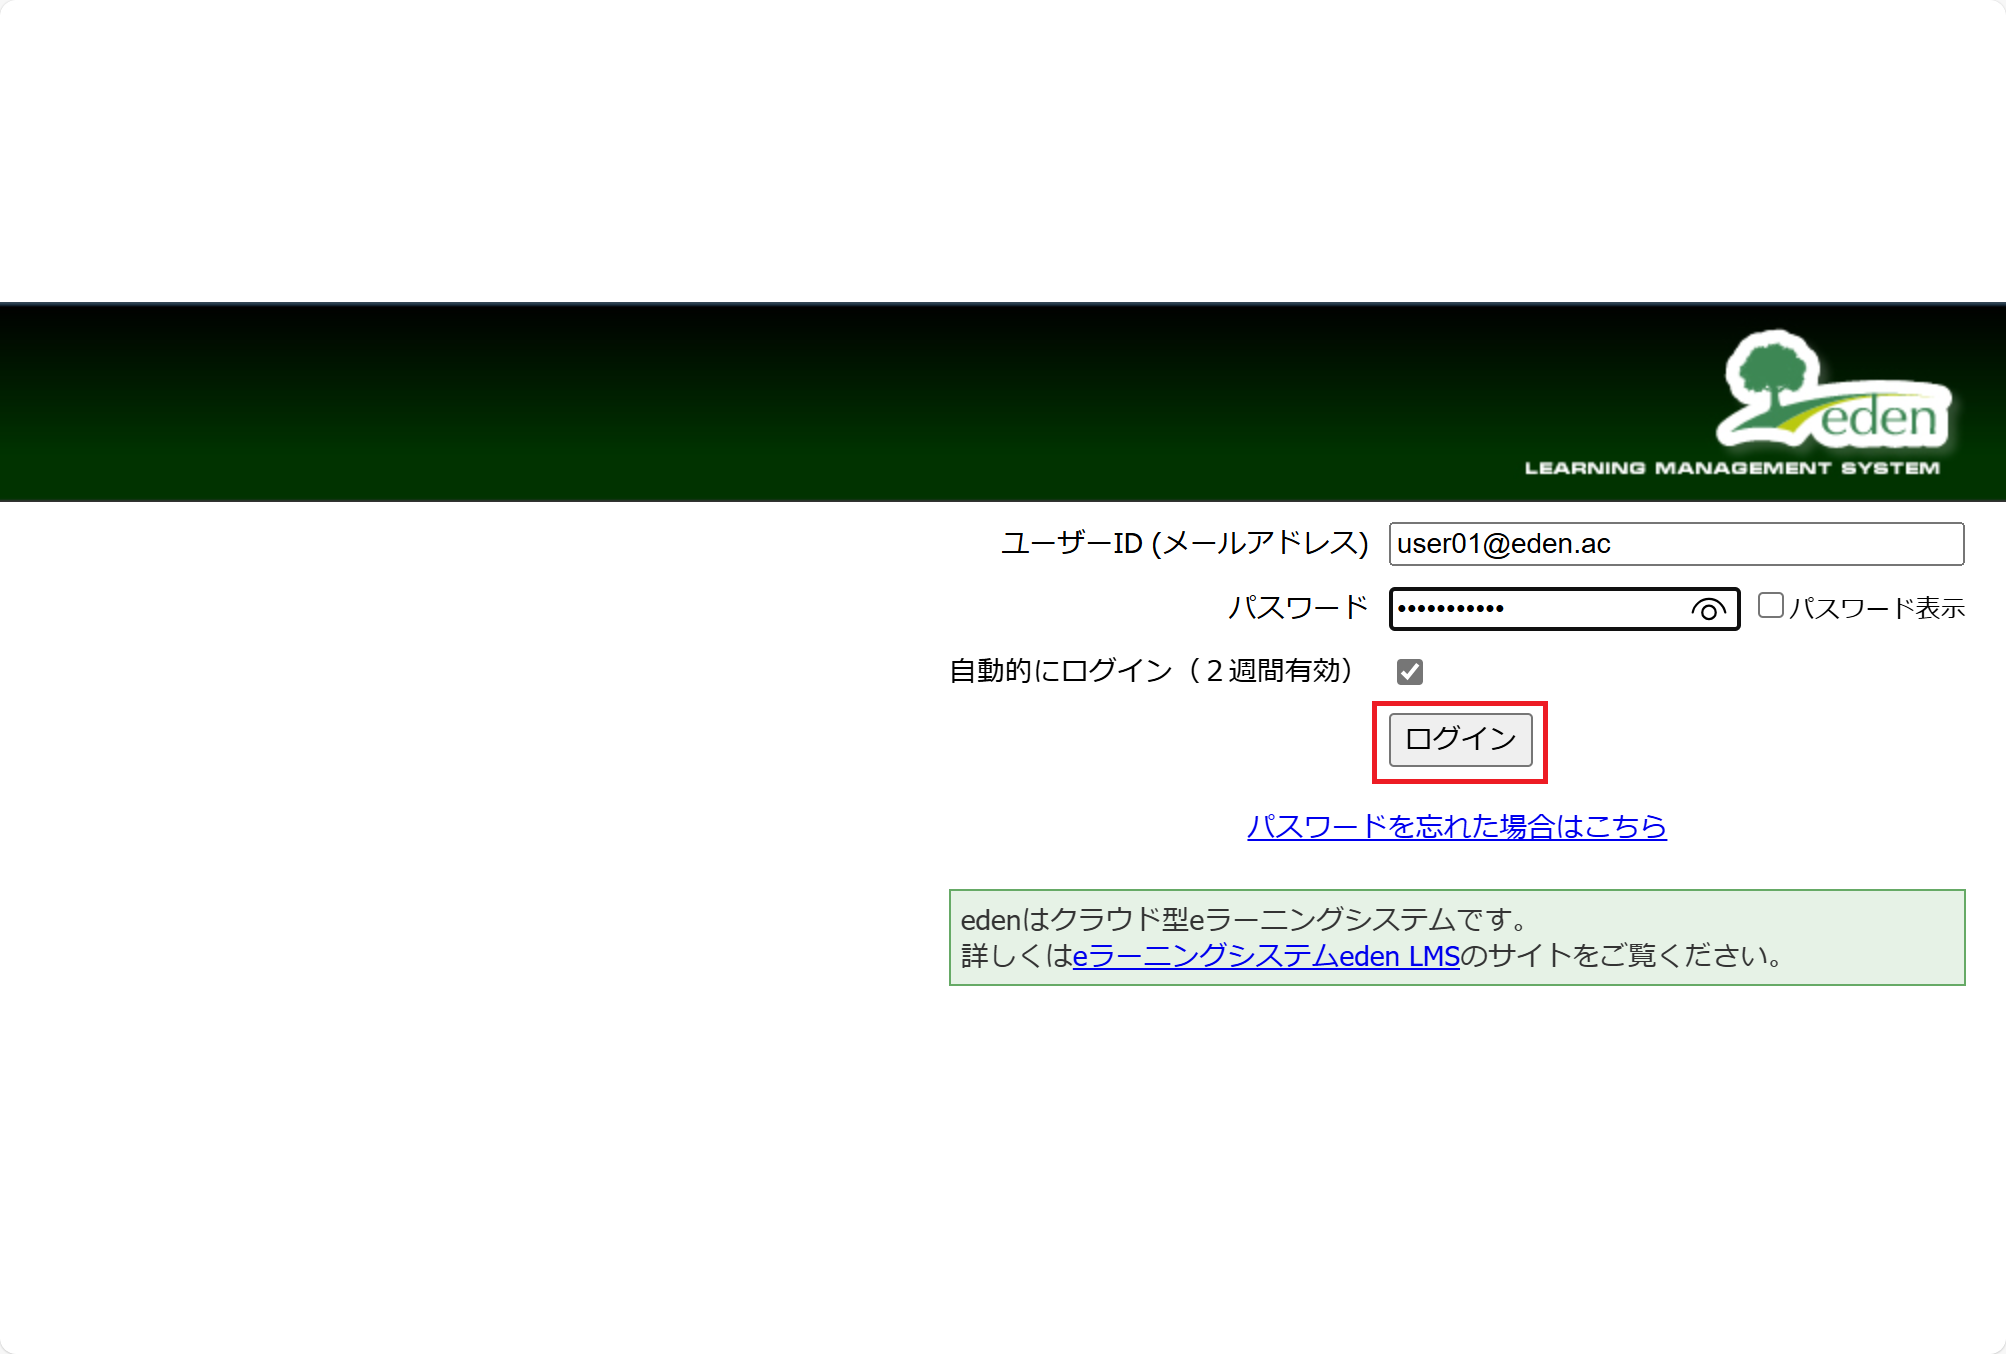
Task: Focus the パスワード input field
Action: (x=1564, y=609)
